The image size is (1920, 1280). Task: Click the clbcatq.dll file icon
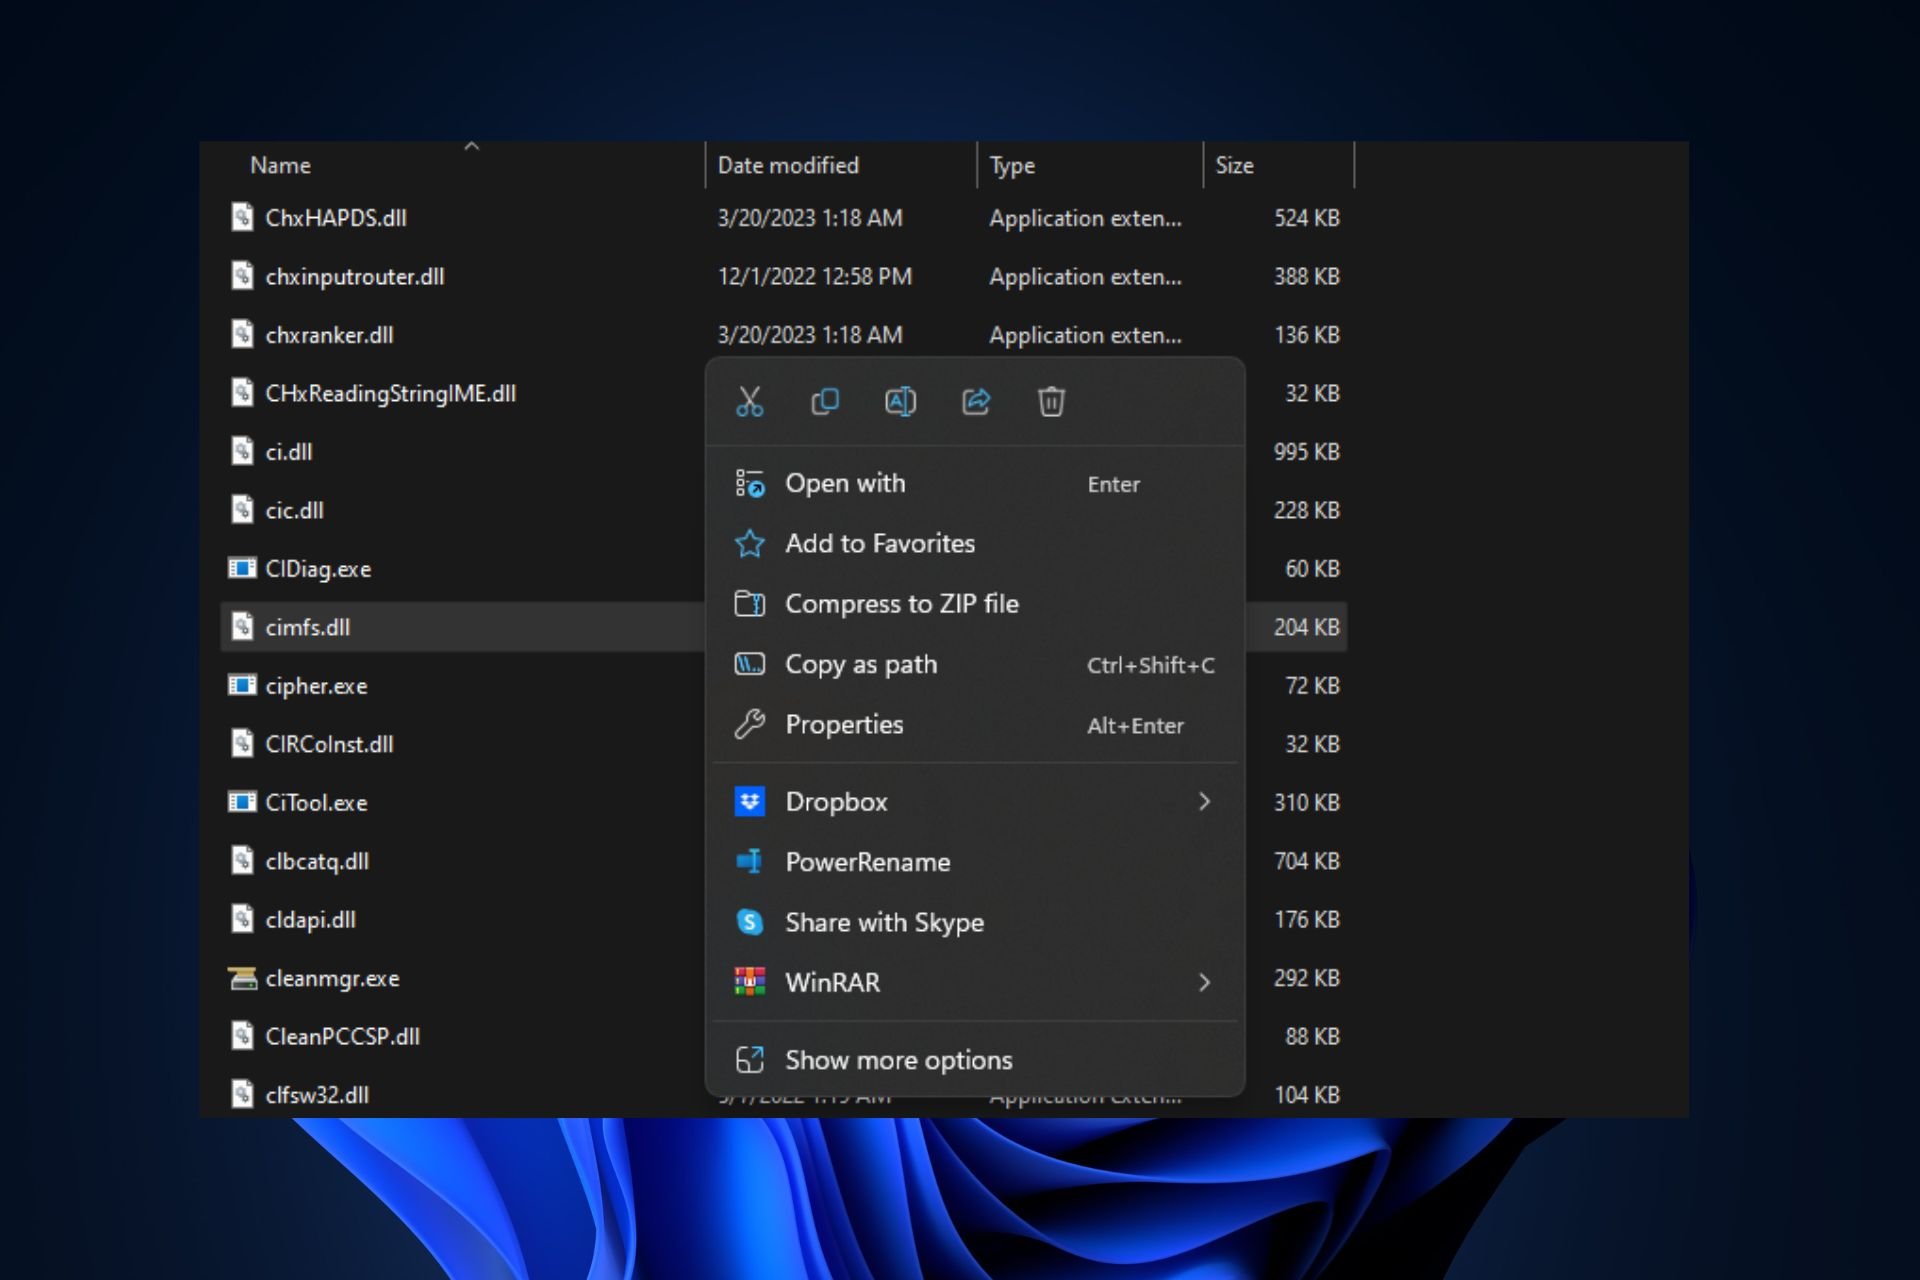point(242,861)
